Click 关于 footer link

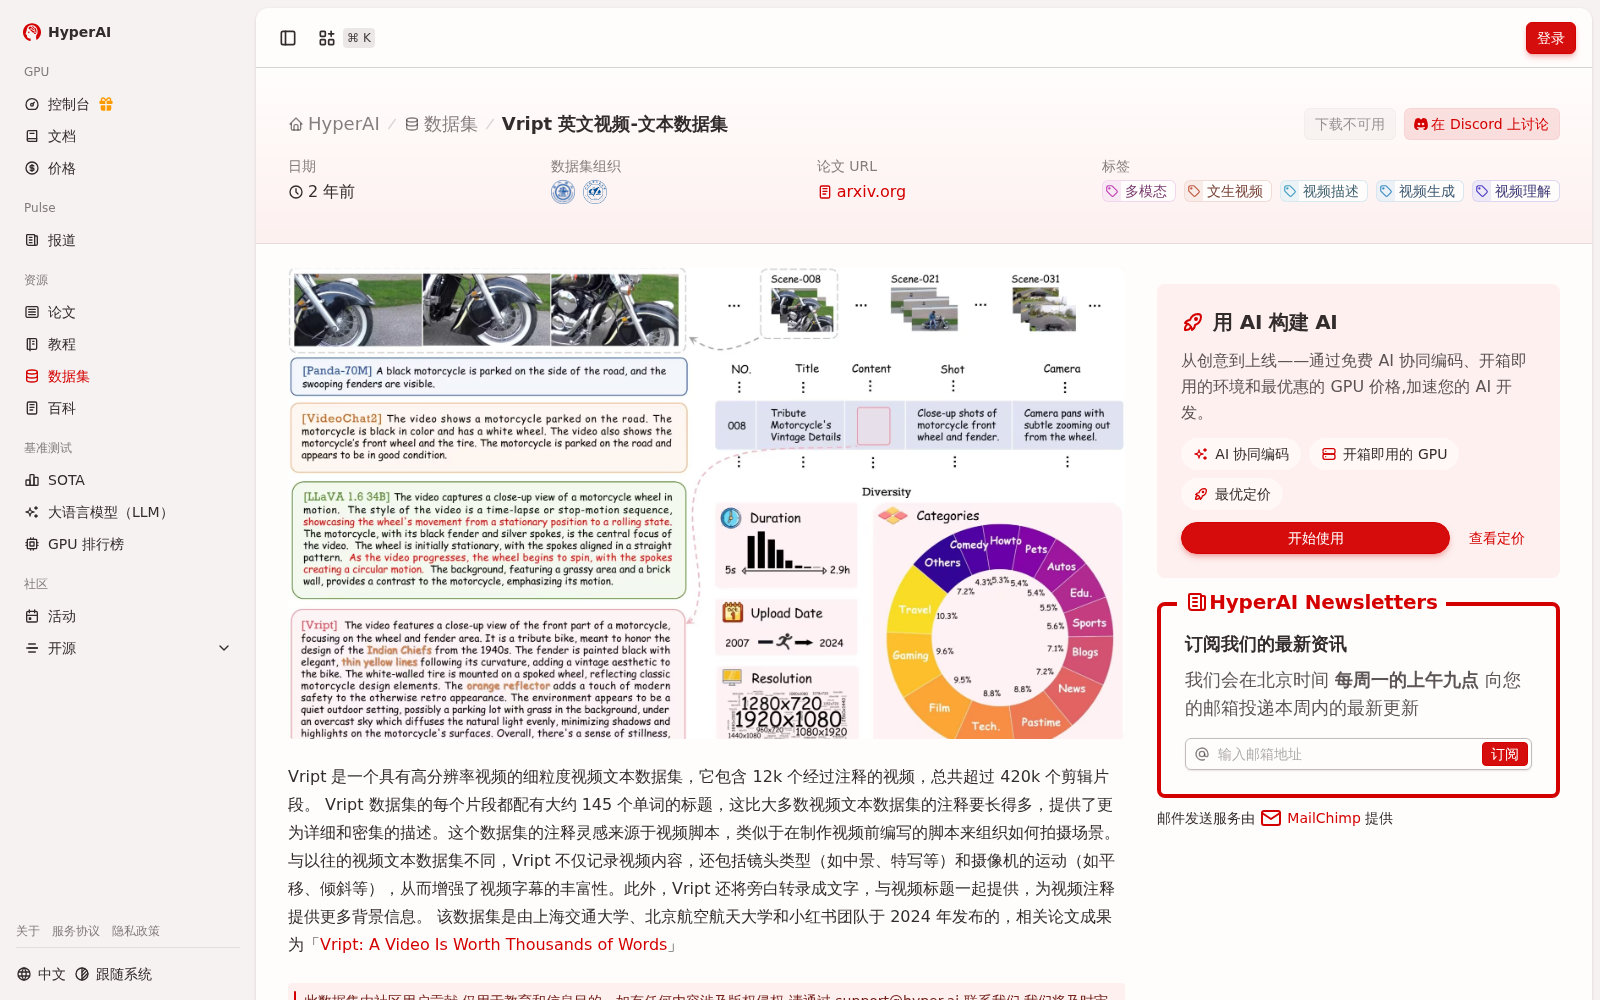click(x=28, y=931)
